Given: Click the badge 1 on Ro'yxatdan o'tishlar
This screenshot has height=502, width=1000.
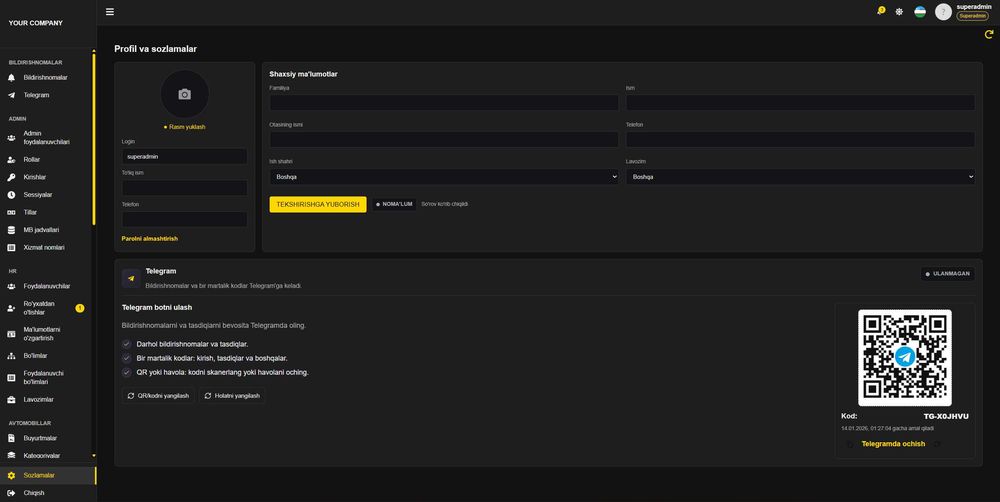Looking at the screenshot, I should 80,308.
